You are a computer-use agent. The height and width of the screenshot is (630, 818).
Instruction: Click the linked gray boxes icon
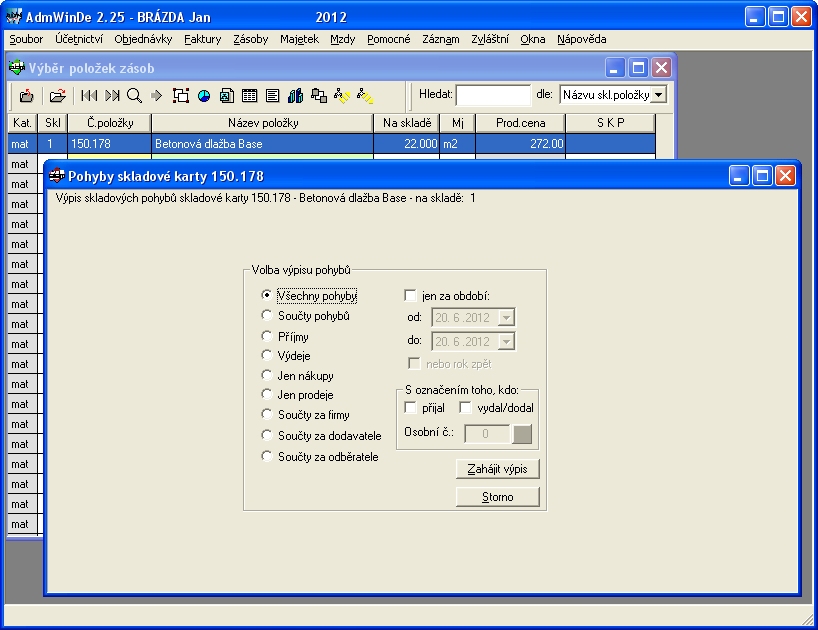(x=319, y=95)
